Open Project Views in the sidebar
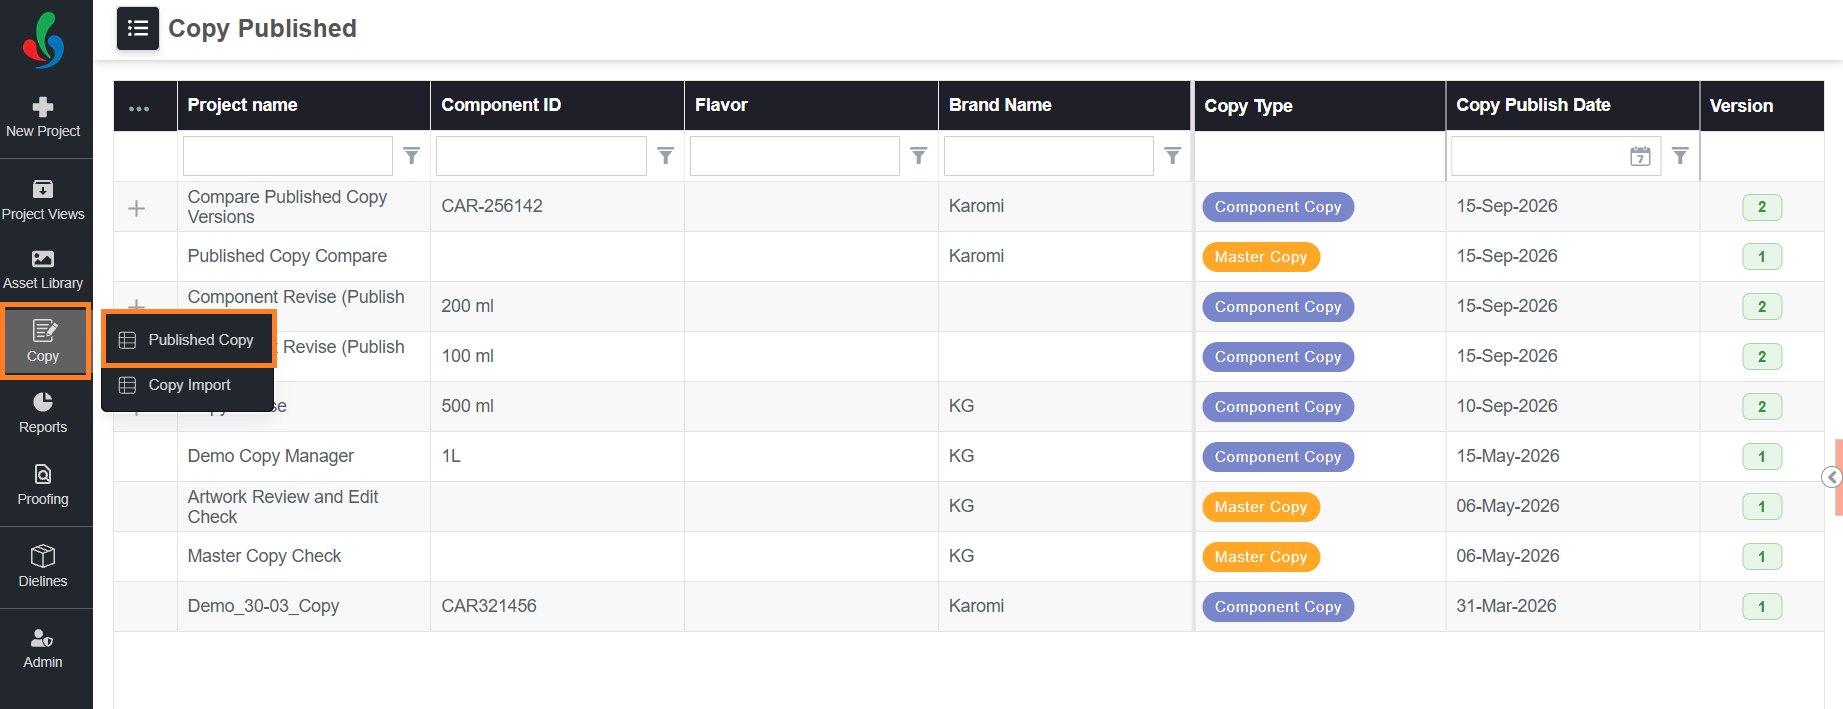This screenshot has height=709, width=1843. [x=43, y=200]
